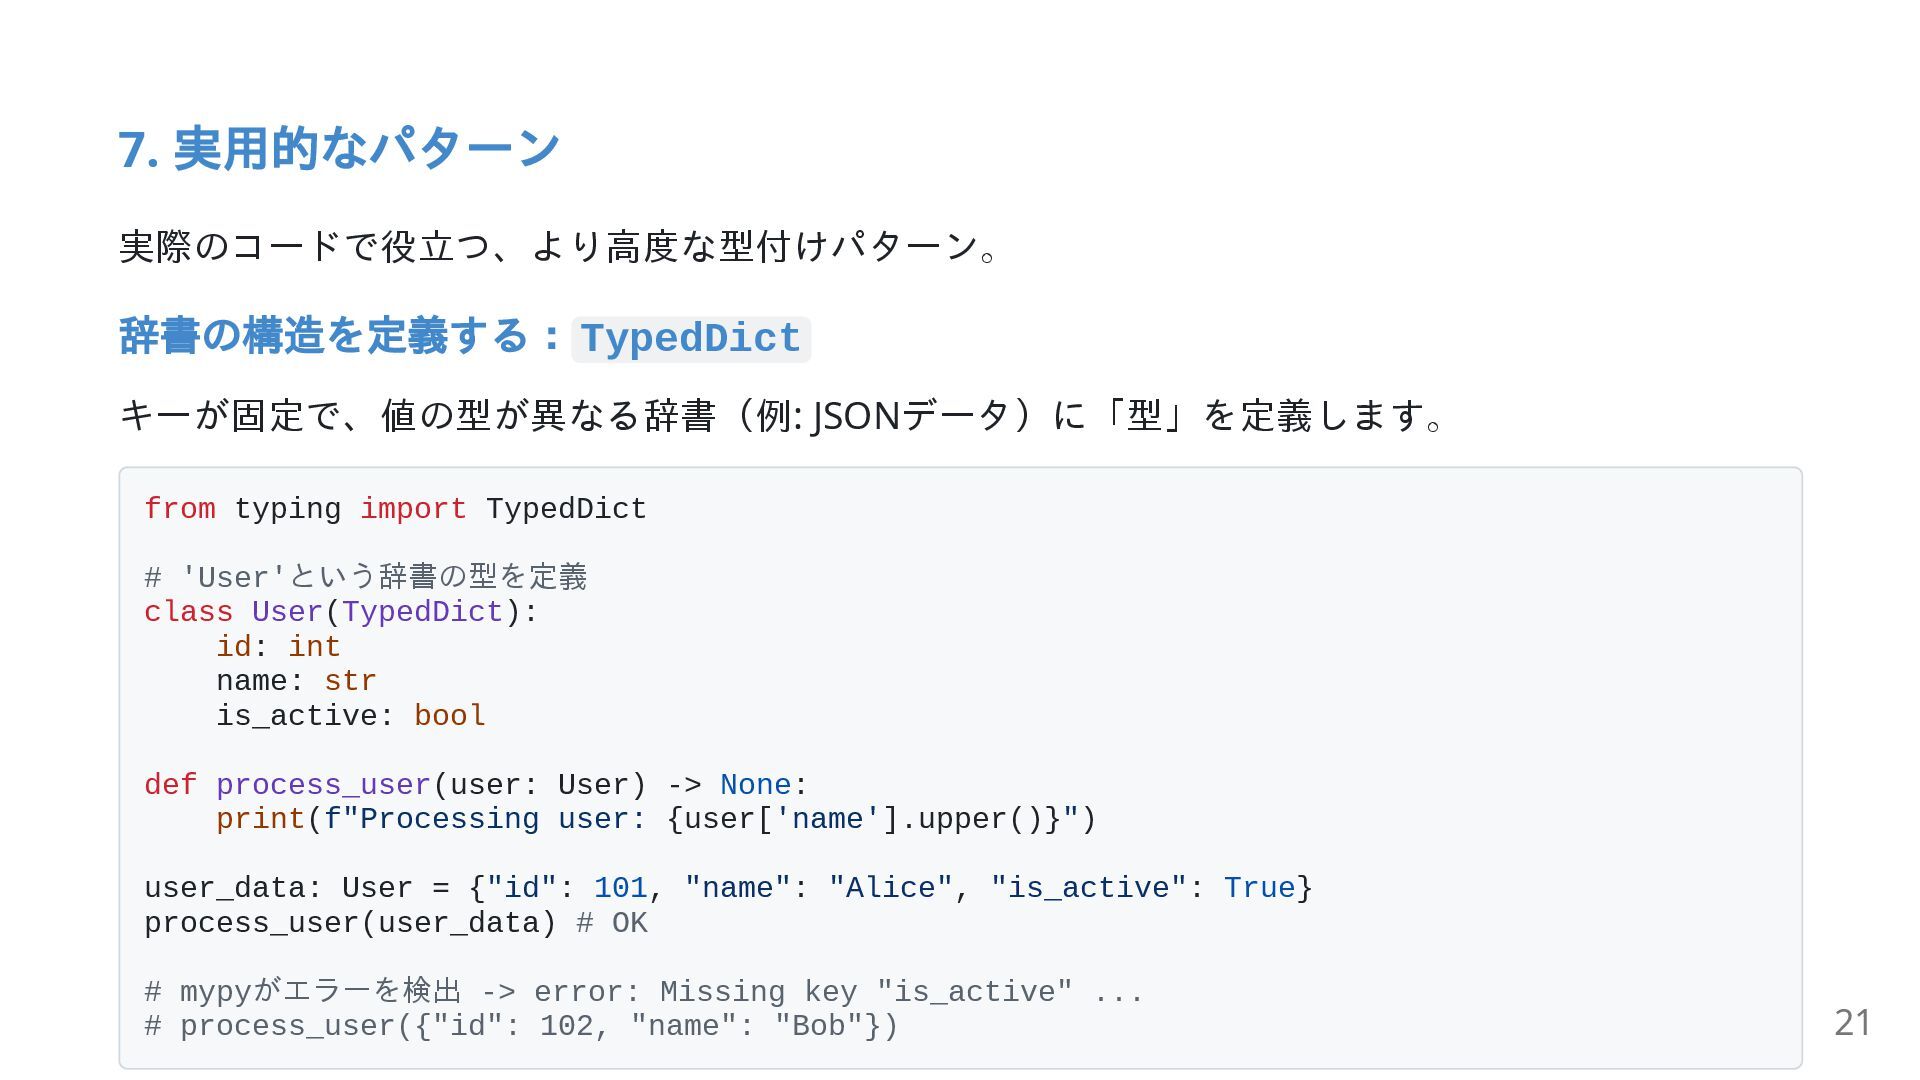
Task: Click the page number 21
Action: pyautogui.click(x=1852, y=1023)
